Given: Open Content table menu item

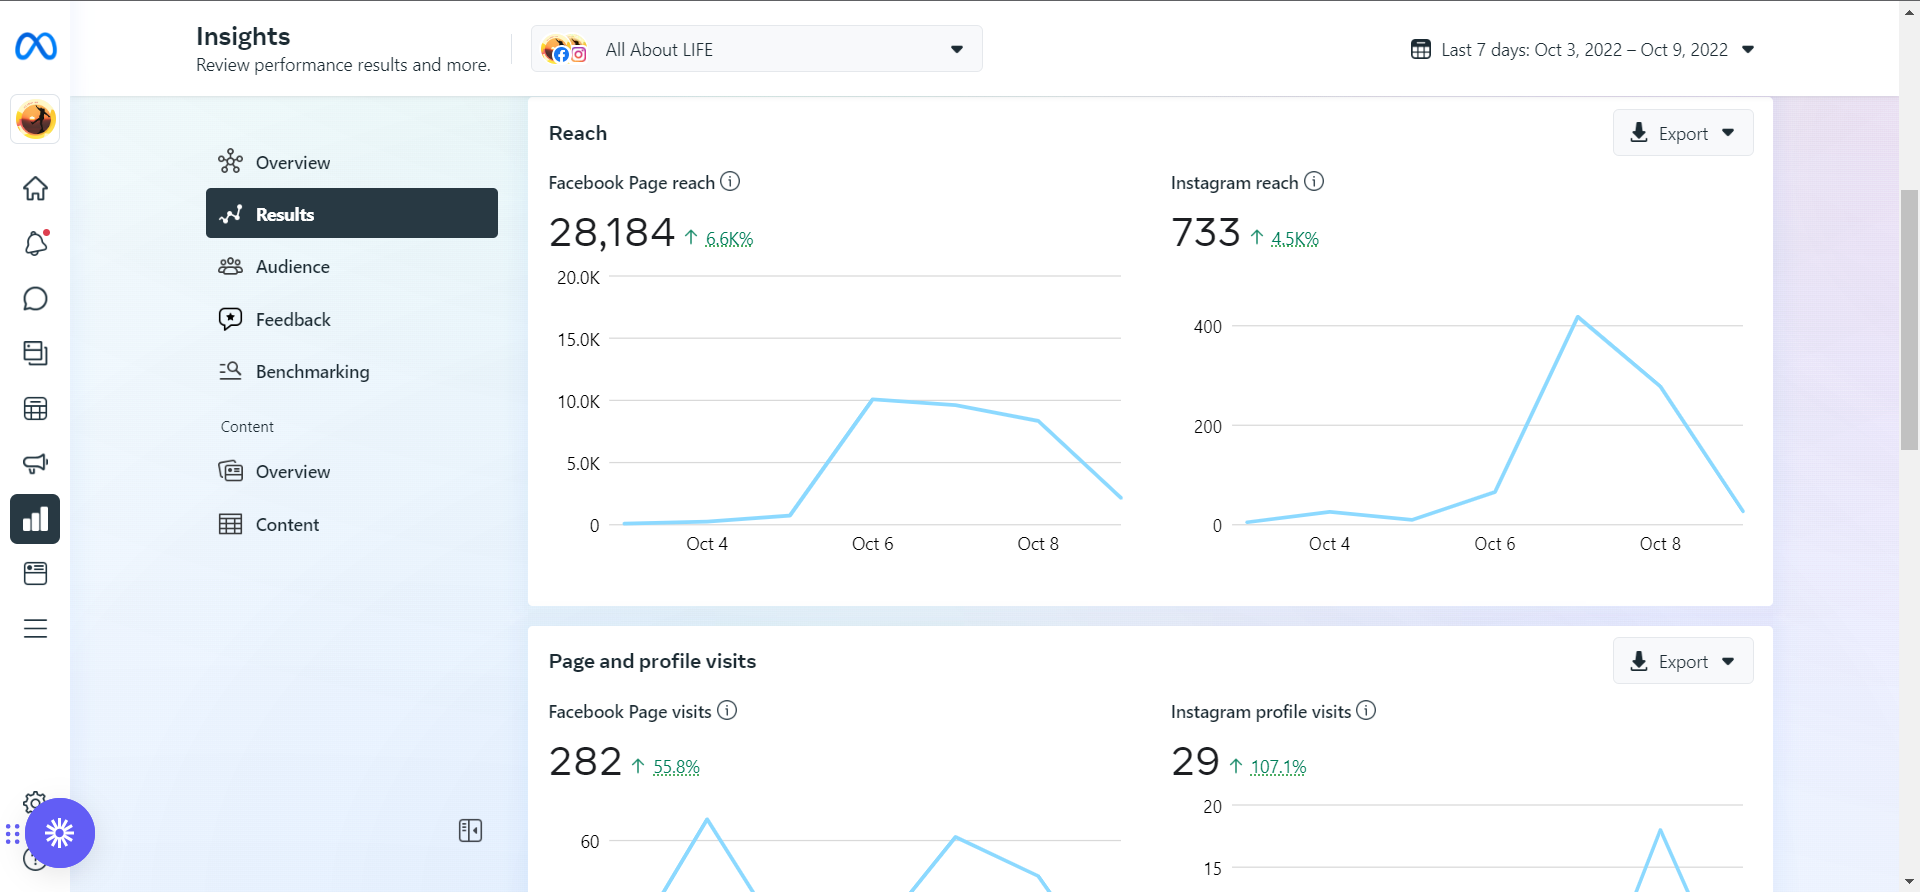Looking at the screenshot, I should pos(352,524).
